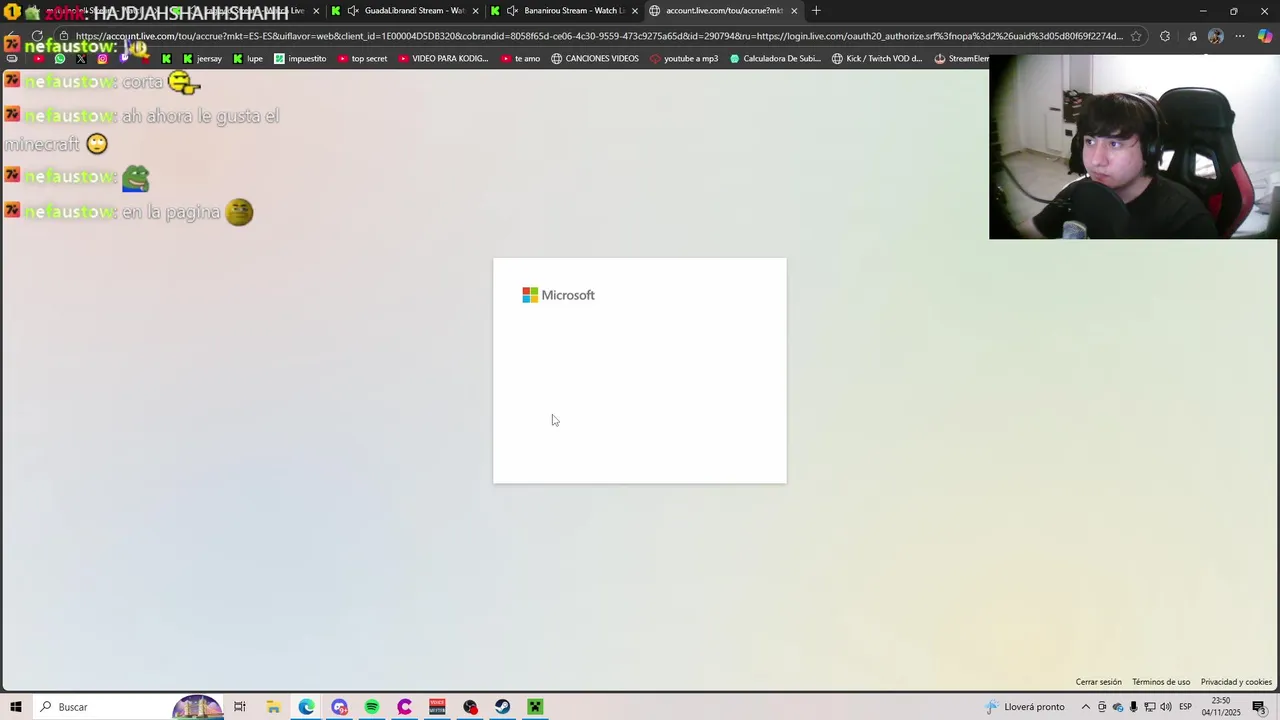The height and width of the screenshot is (720, 1280).
Task: Open the VIDEO PARA KODIG bookmark
Action: [443, 59]
